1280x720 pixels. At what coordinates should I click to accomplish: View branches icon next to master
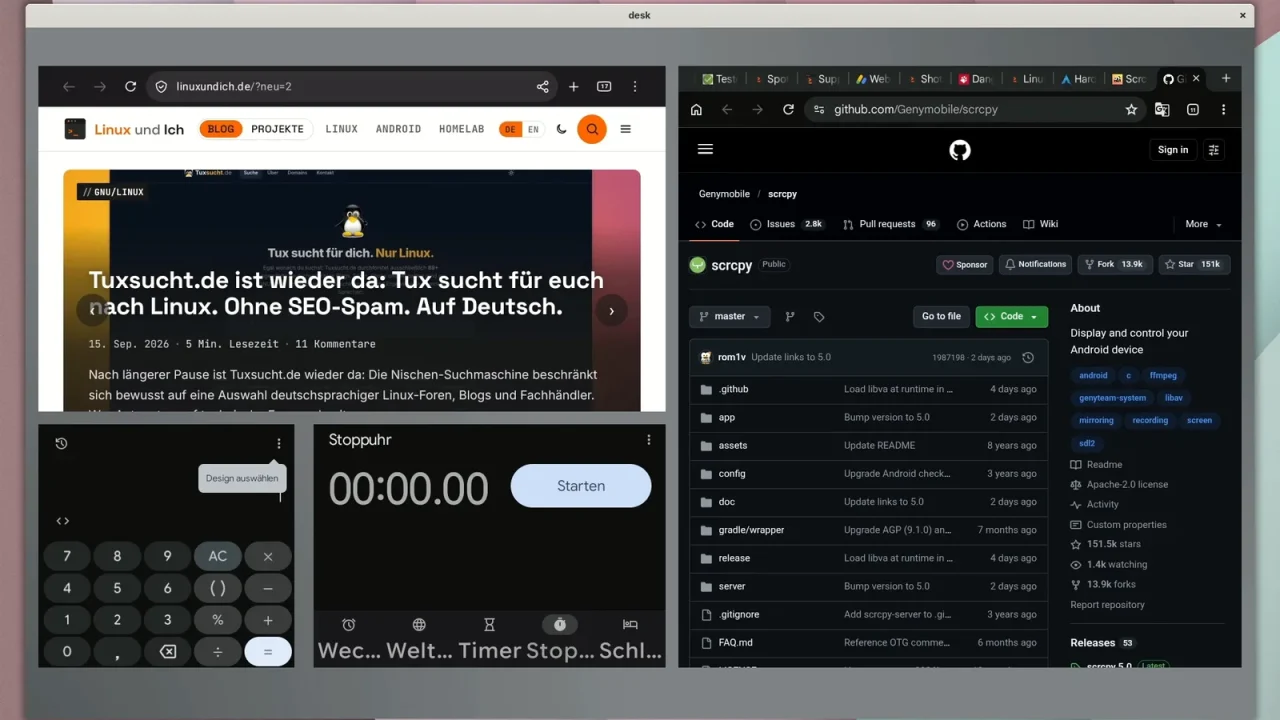[790, 317]
